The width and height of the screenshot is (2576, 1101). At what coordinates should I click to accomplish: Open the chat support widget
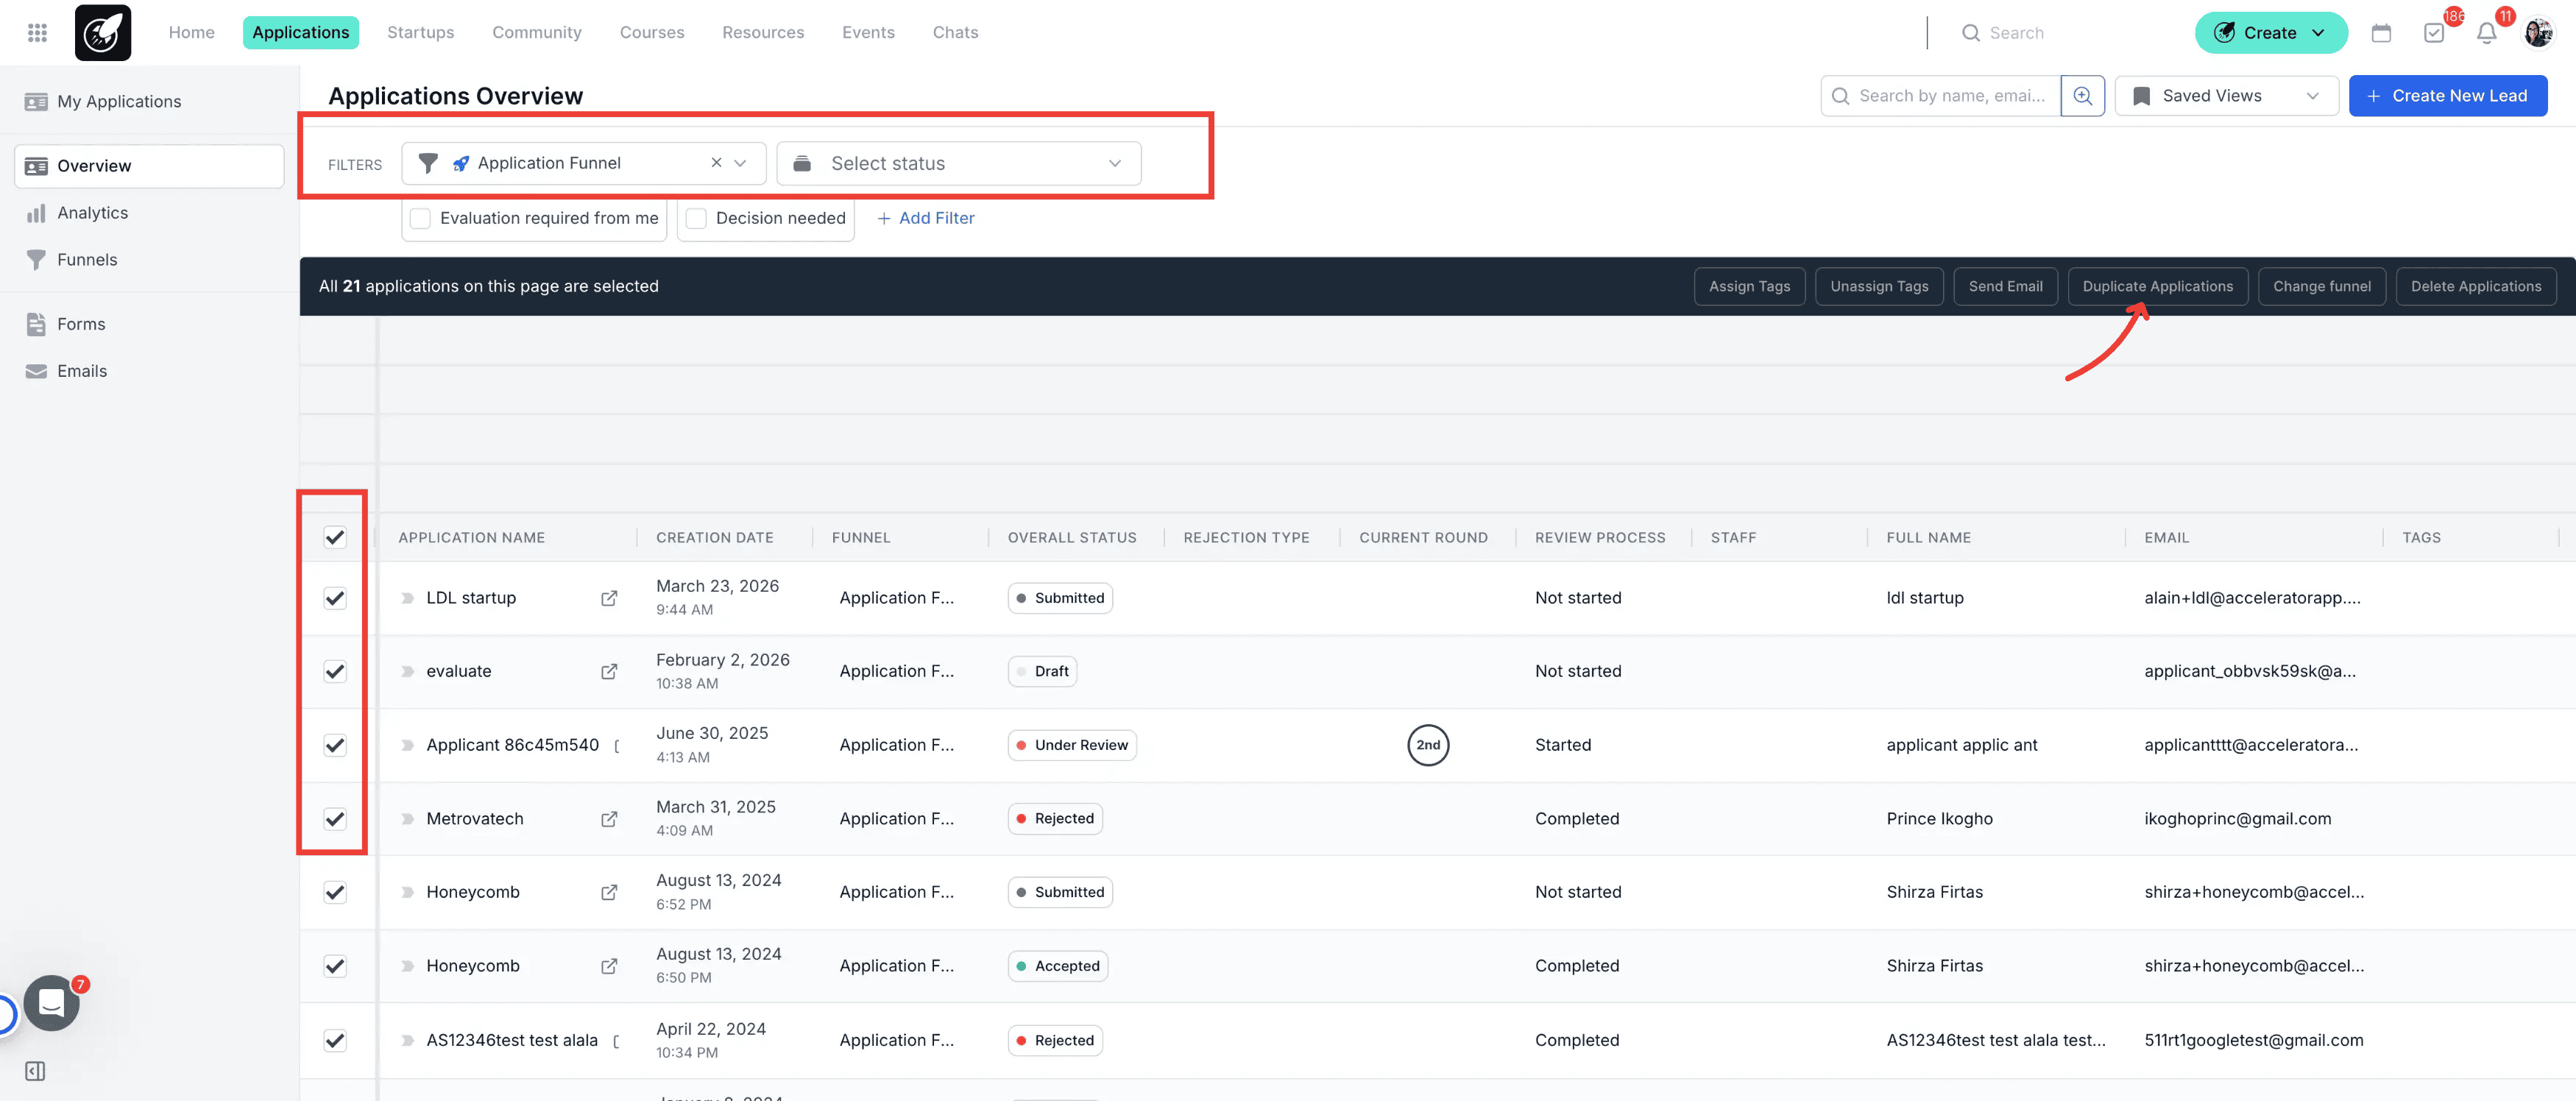[x=51, y=1002]
